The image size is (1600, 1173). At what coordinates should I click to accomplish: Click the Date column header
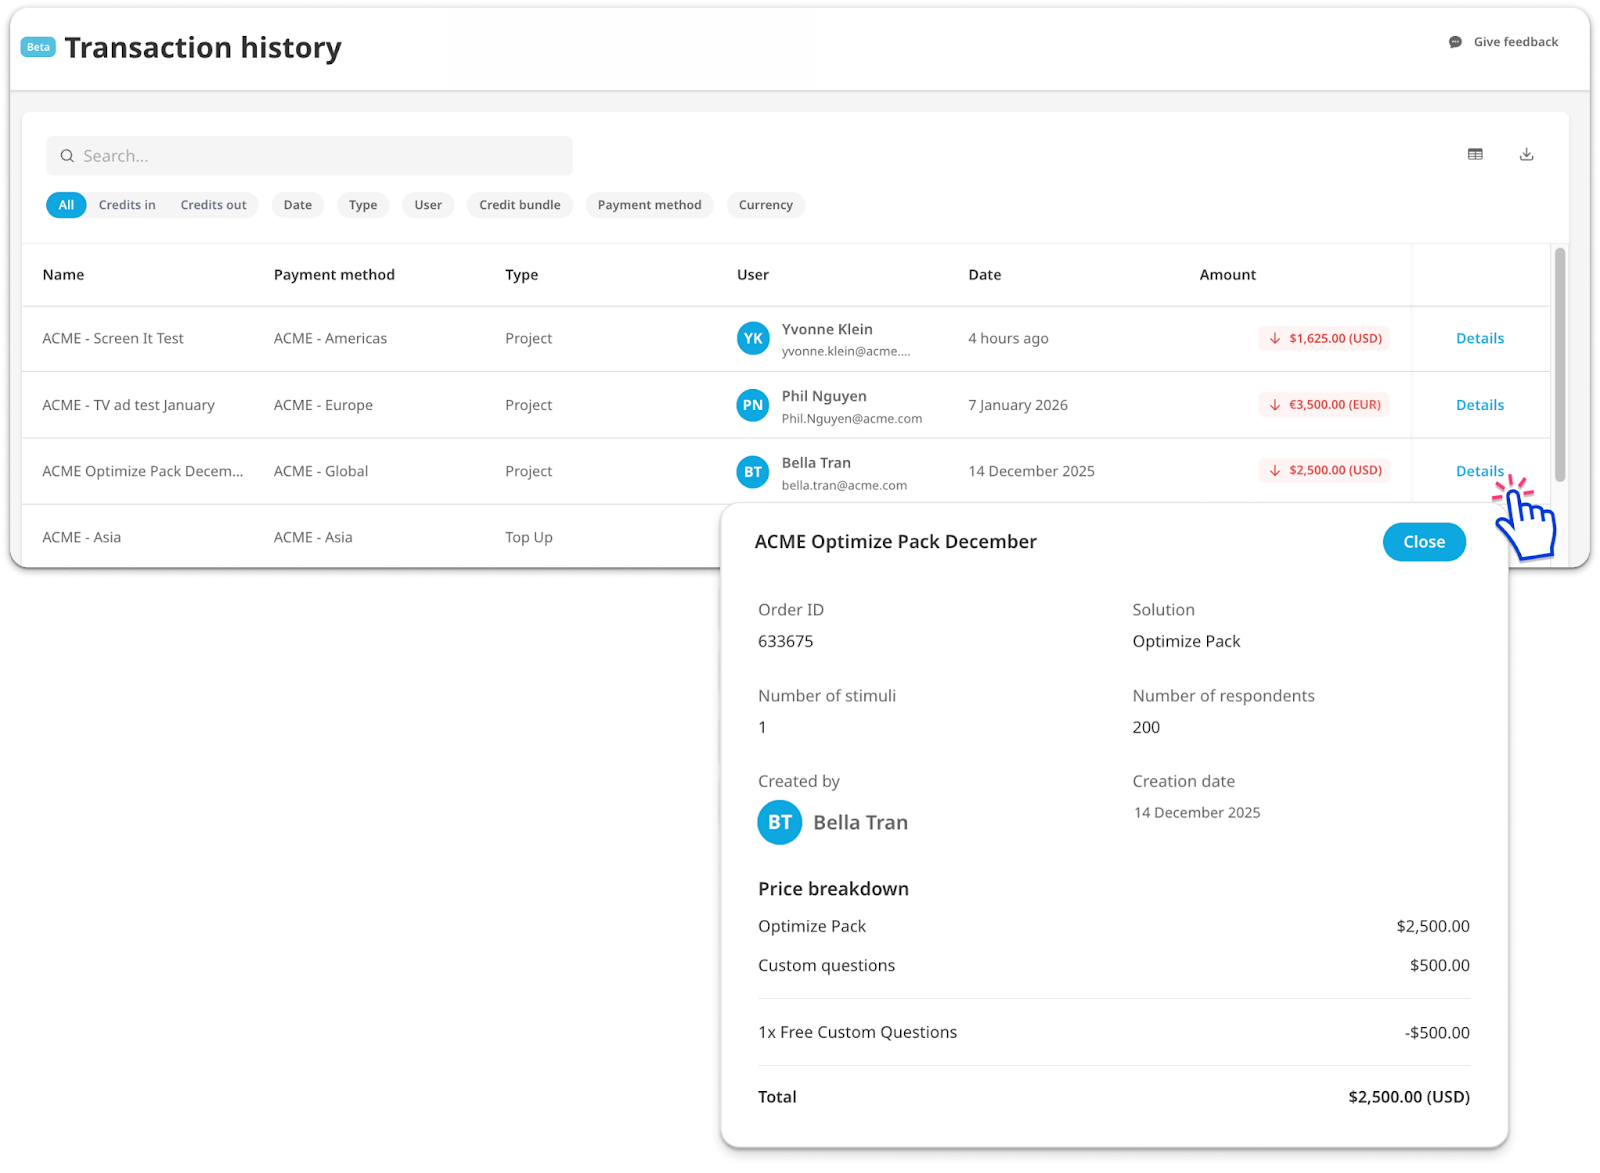pos(985,275)
